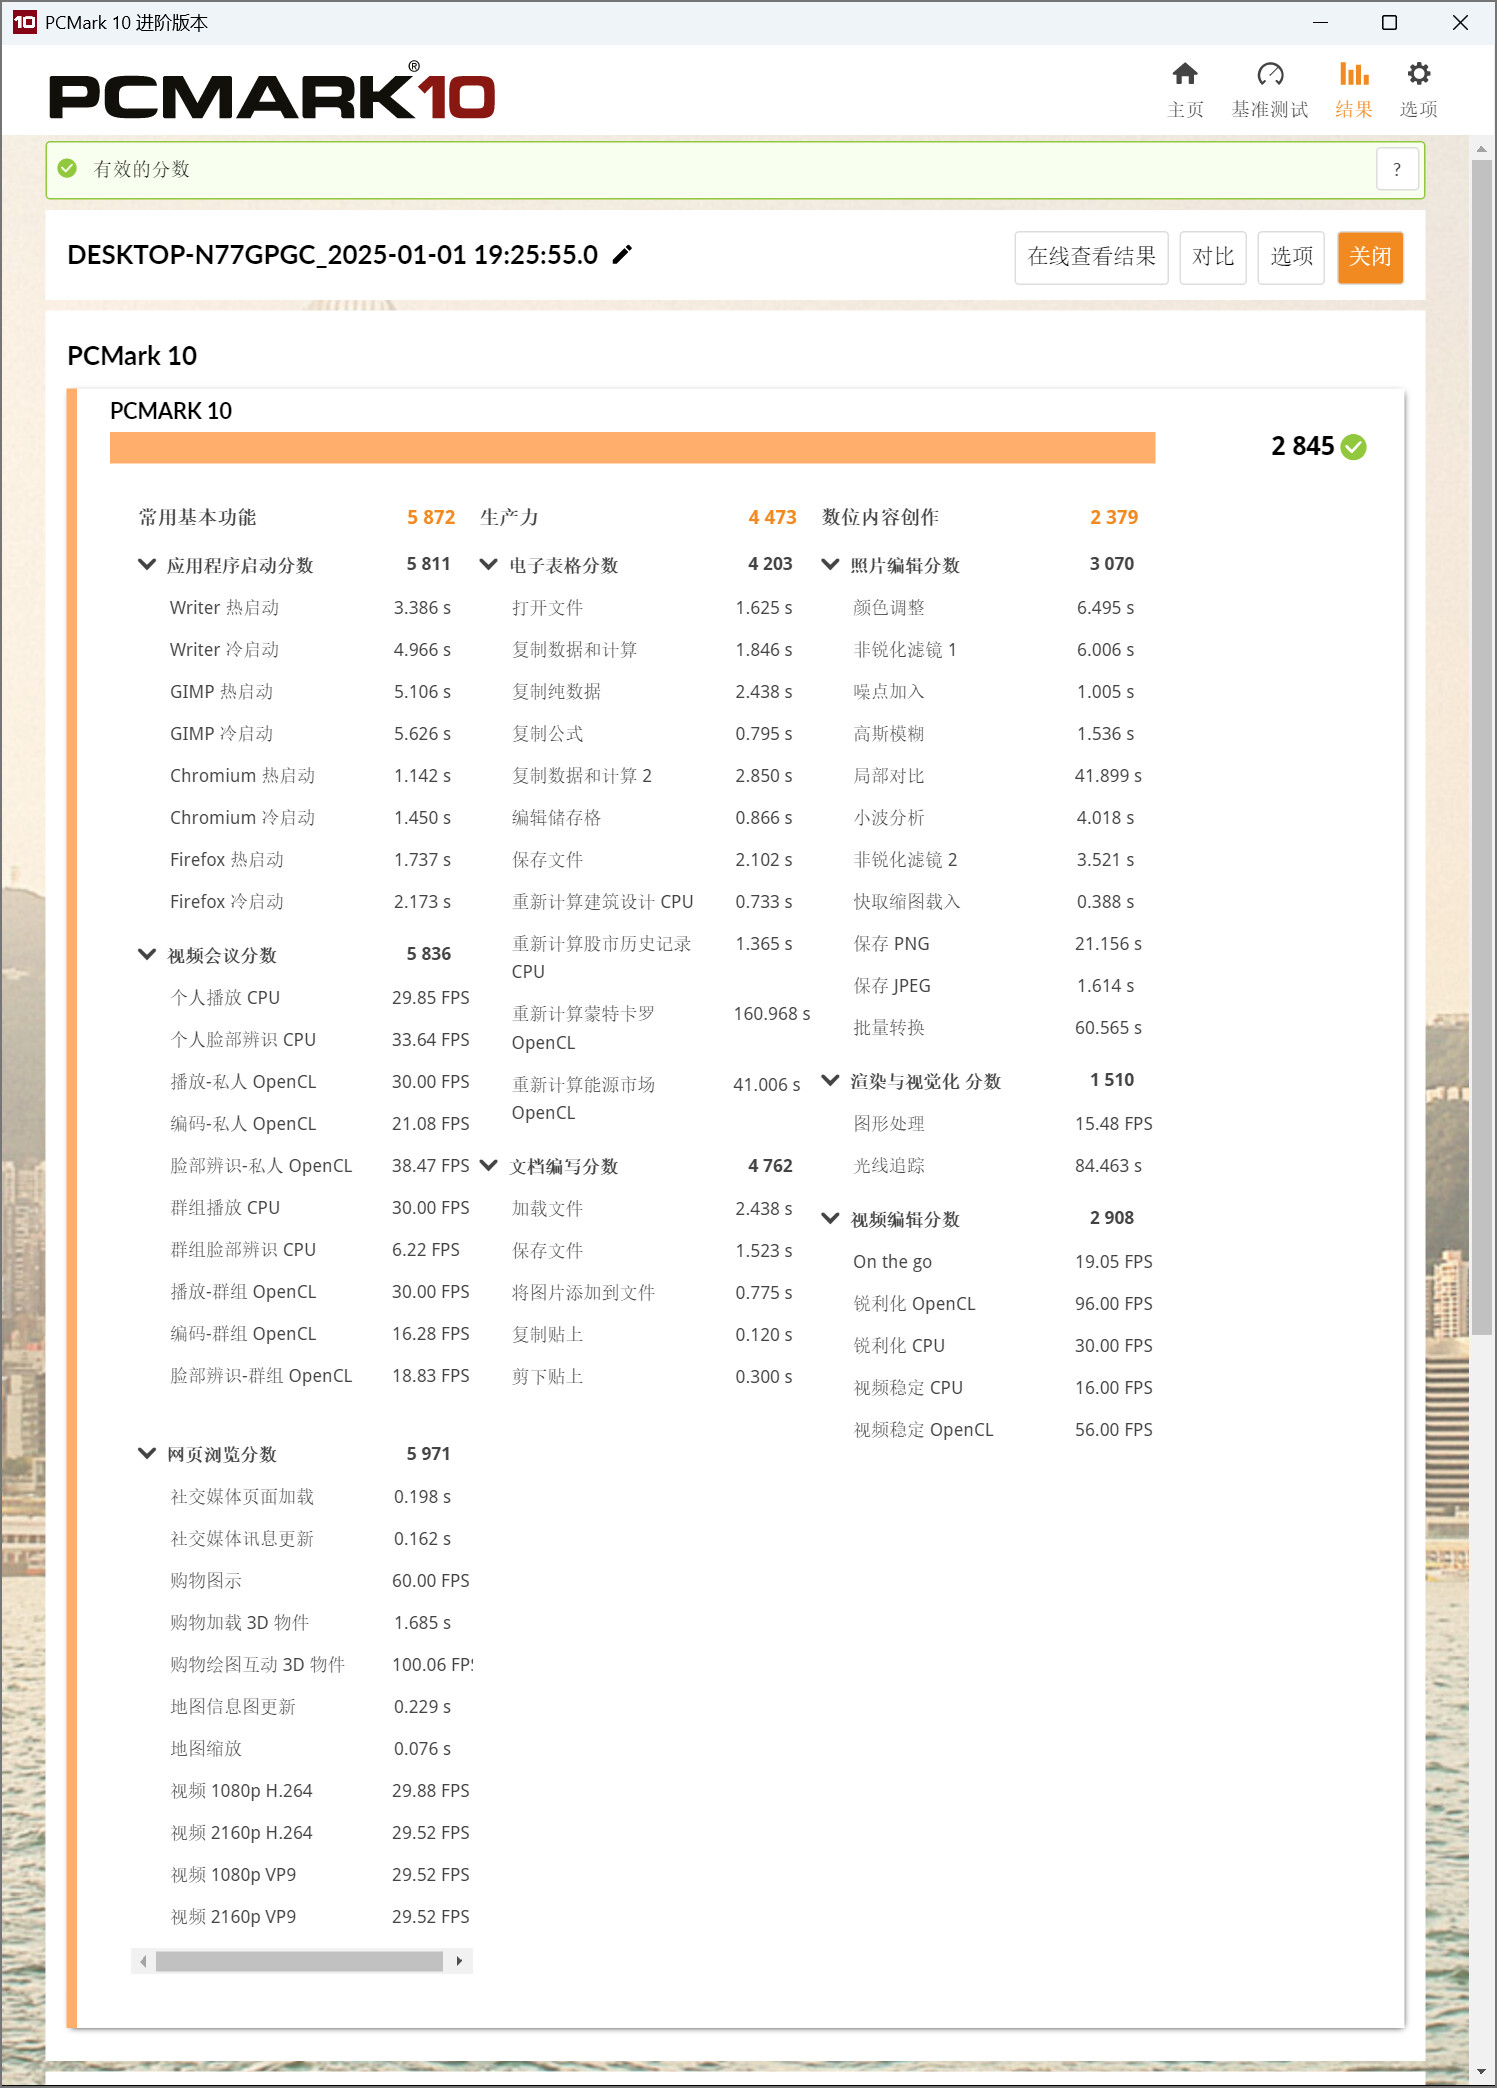Open the Home page icon
The width and height of the screenshot is (1497, 2088).
(1185, 75)
